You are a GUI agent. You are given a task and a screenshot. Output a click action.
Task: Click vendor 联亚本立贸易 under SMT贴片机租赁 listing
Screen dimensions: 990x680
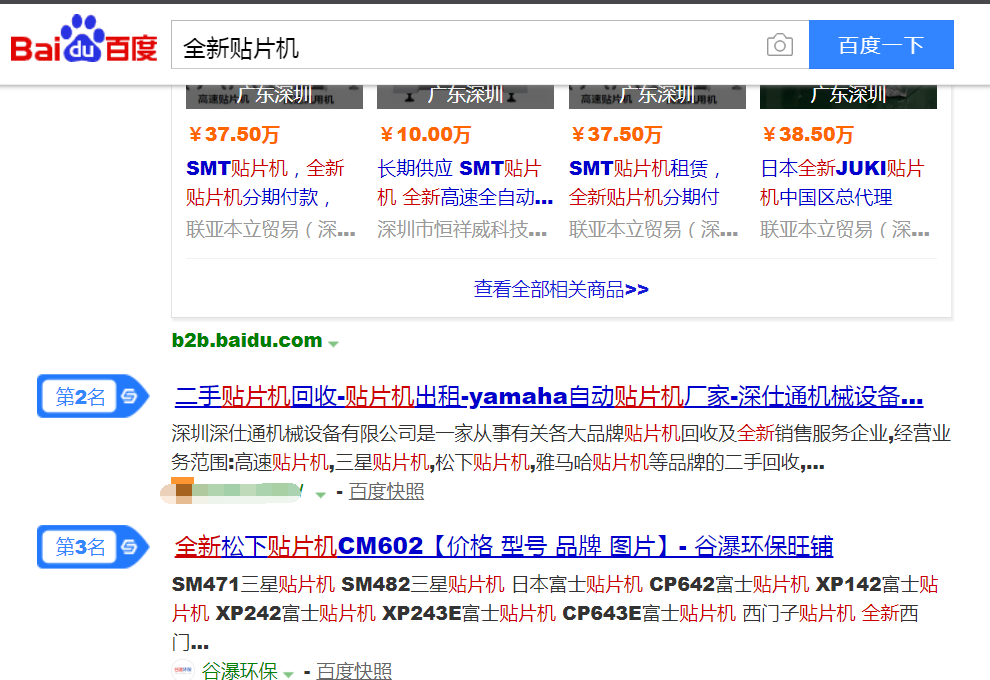[653, 230]
